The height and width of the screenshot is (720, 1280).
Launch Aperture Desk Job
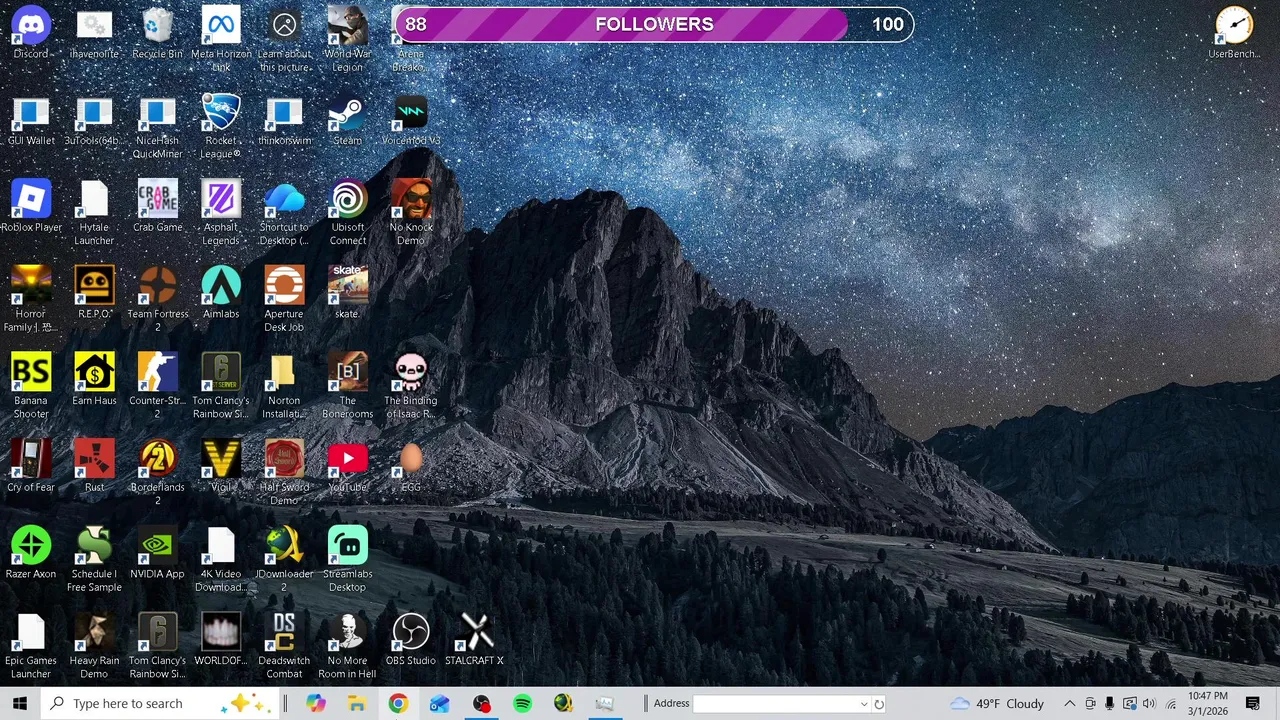click(x=284, y=299)
